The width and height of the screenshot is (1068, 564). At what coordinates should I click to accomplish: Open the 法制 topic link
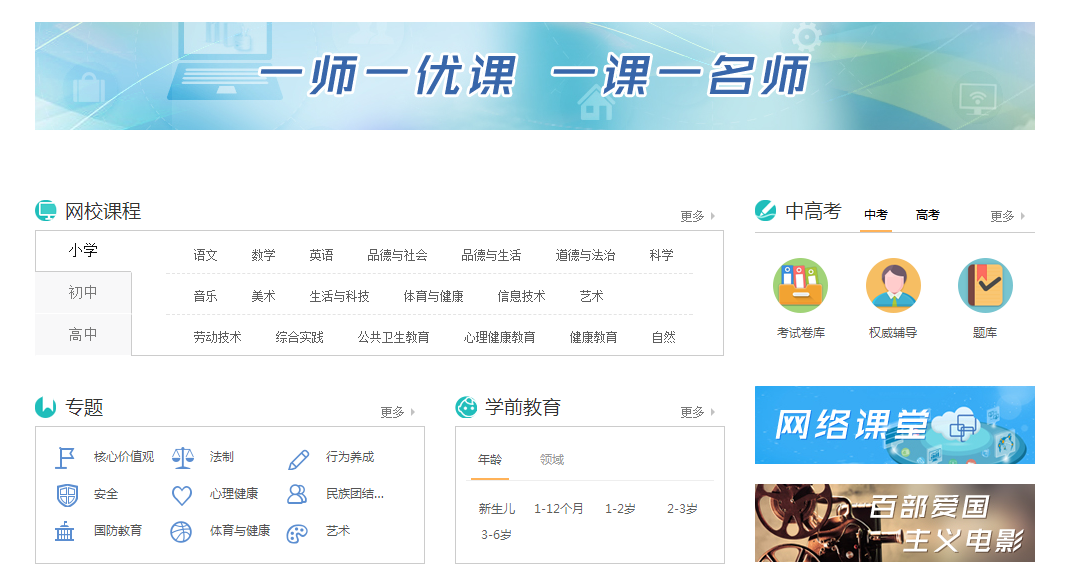221,456
